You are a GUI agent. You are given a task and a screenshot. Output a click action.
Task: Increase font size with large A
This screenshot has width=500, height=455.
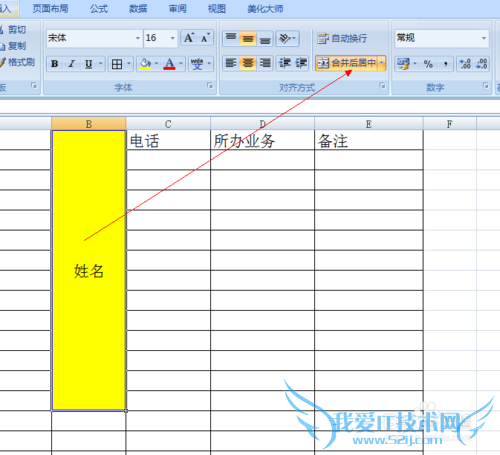click(x=189, y=38)
